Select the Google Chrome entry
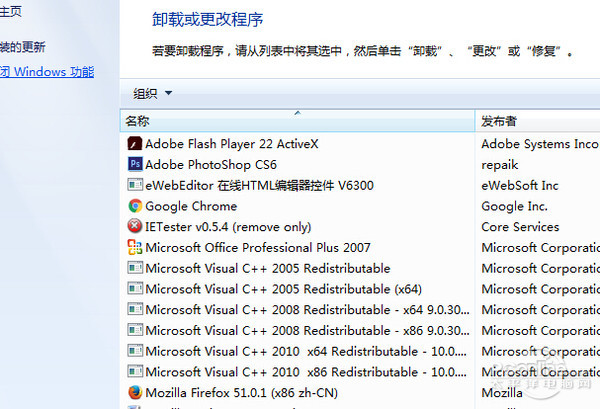 click(191, 206)
